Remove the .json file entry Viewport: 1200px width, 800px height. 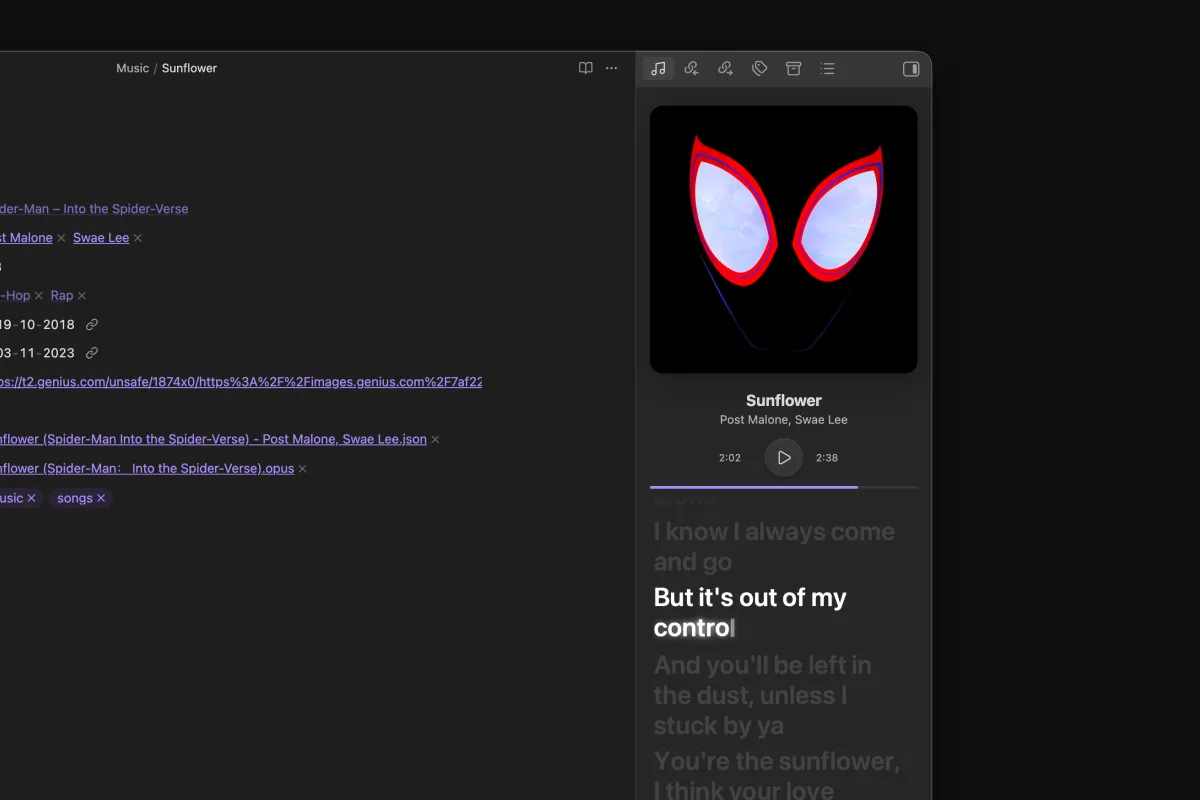(435, 439)
